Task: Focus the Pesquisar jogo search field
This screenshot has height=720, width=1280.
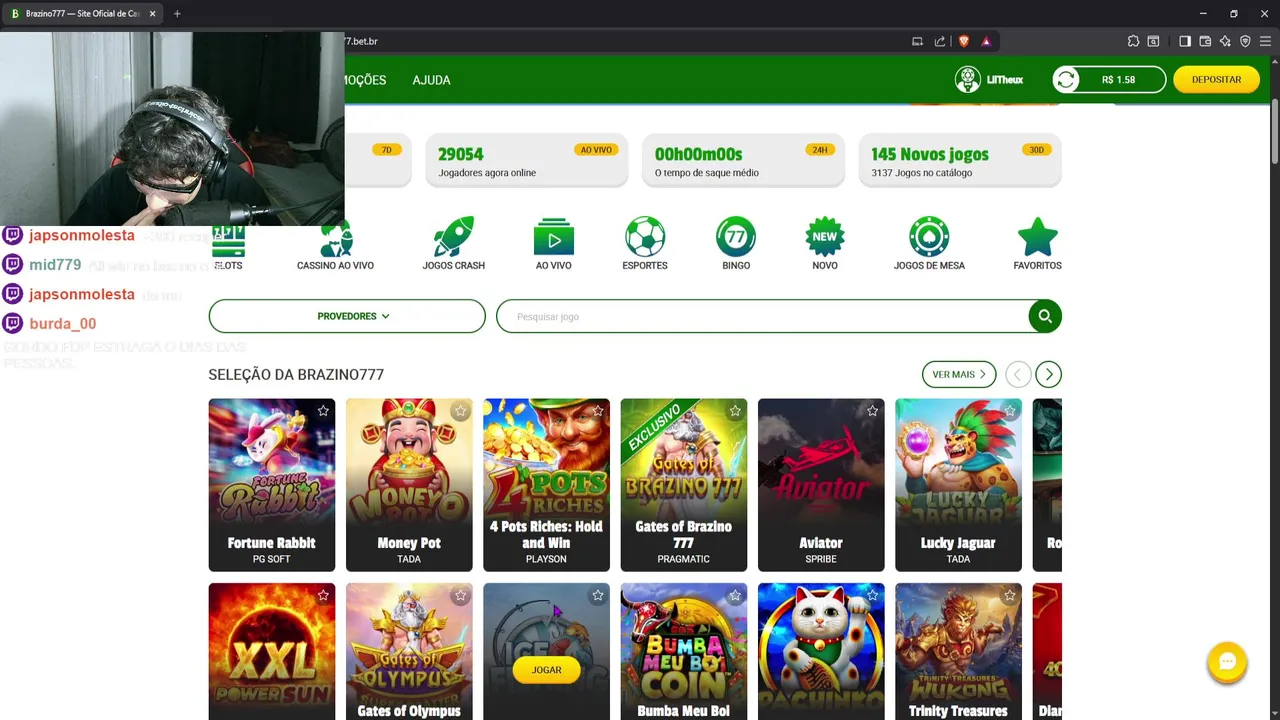Action: (x=762, y=316)
